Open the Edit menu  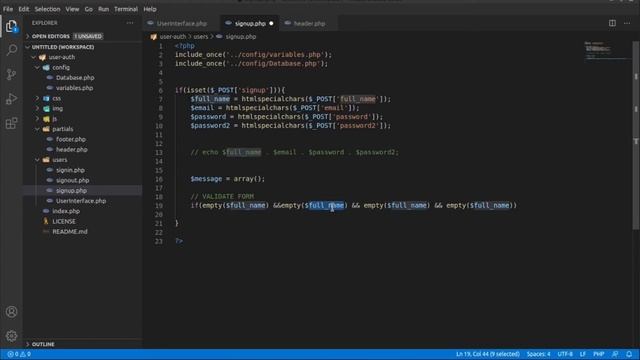pos(24,9)
